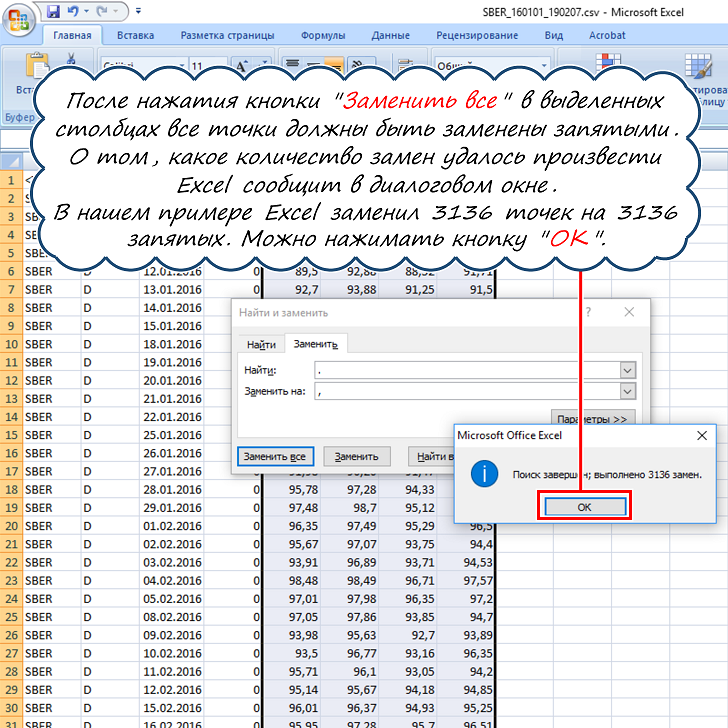
Task: Switch to the Вид tab
Action: pyautogui.click(x=553, y=35)
